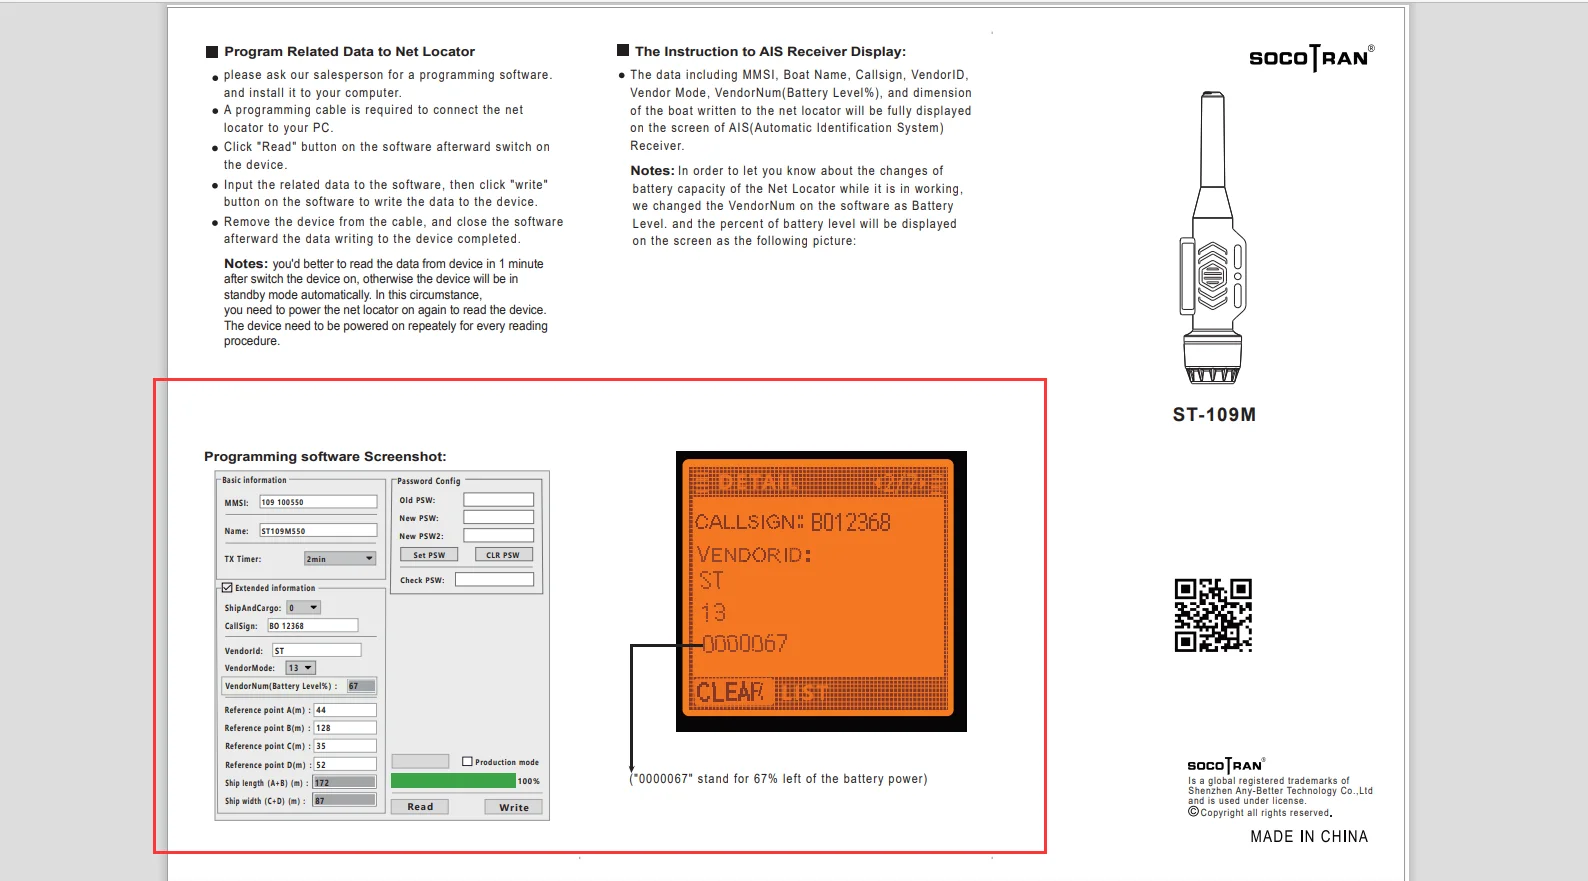This screenshot has width=1588, height=881.
Task: Click the MMSI input field
Action: [318, 502]
